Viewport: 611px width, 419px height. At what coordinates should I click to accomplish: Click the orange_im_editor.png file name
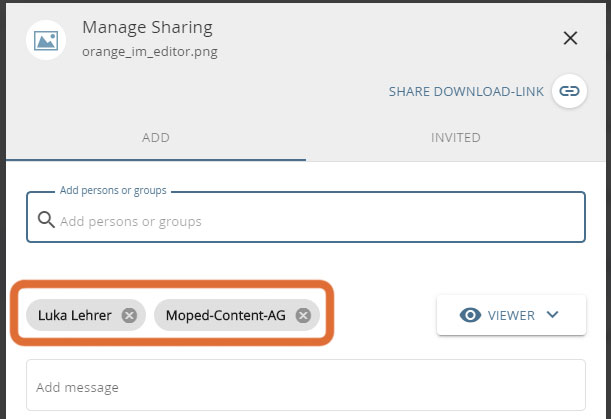click(150, 51)
